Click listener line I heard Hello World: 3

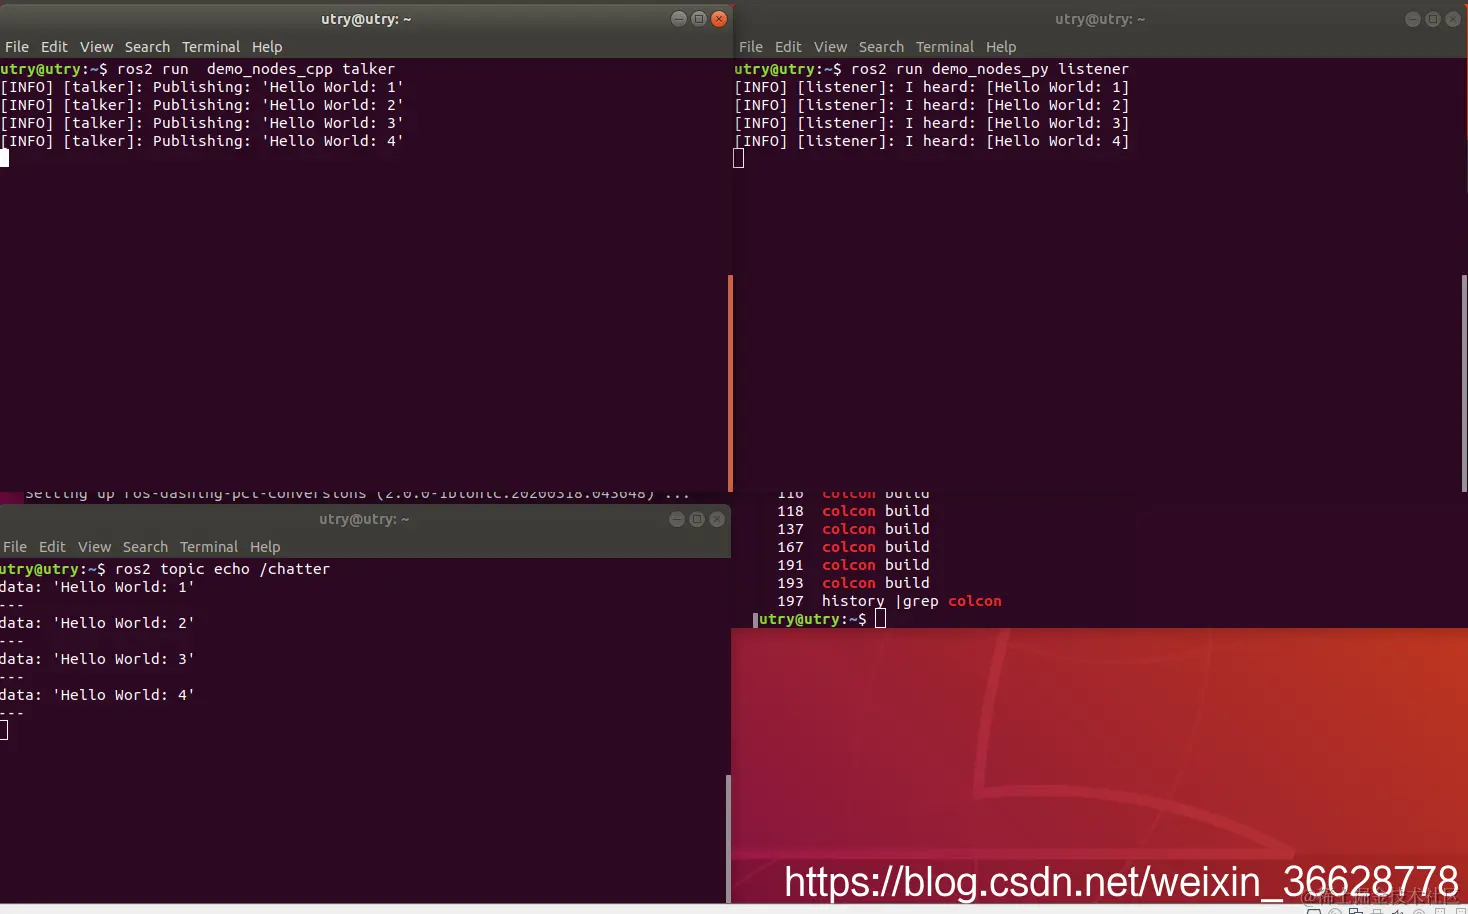(932, 123)
